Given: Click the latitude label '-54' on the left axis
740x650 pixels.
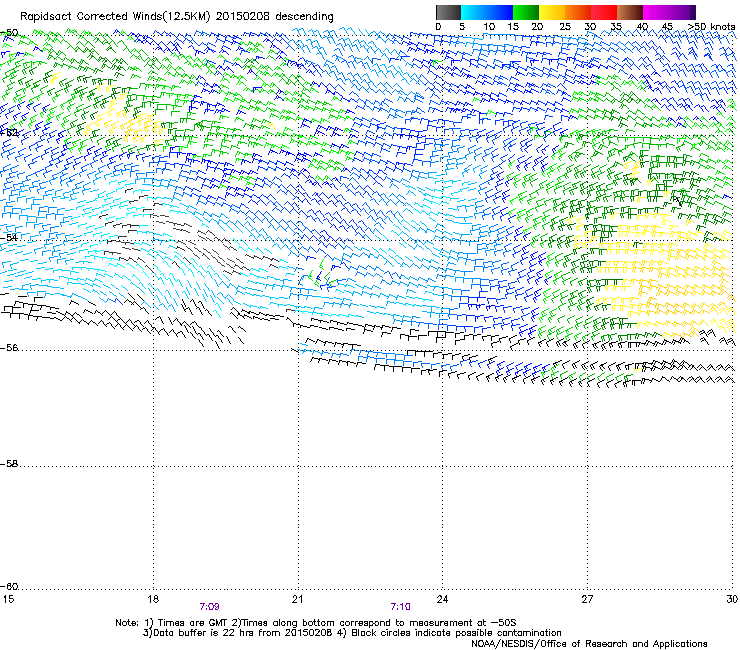Looking at the screenshot, I should (9, 238).
